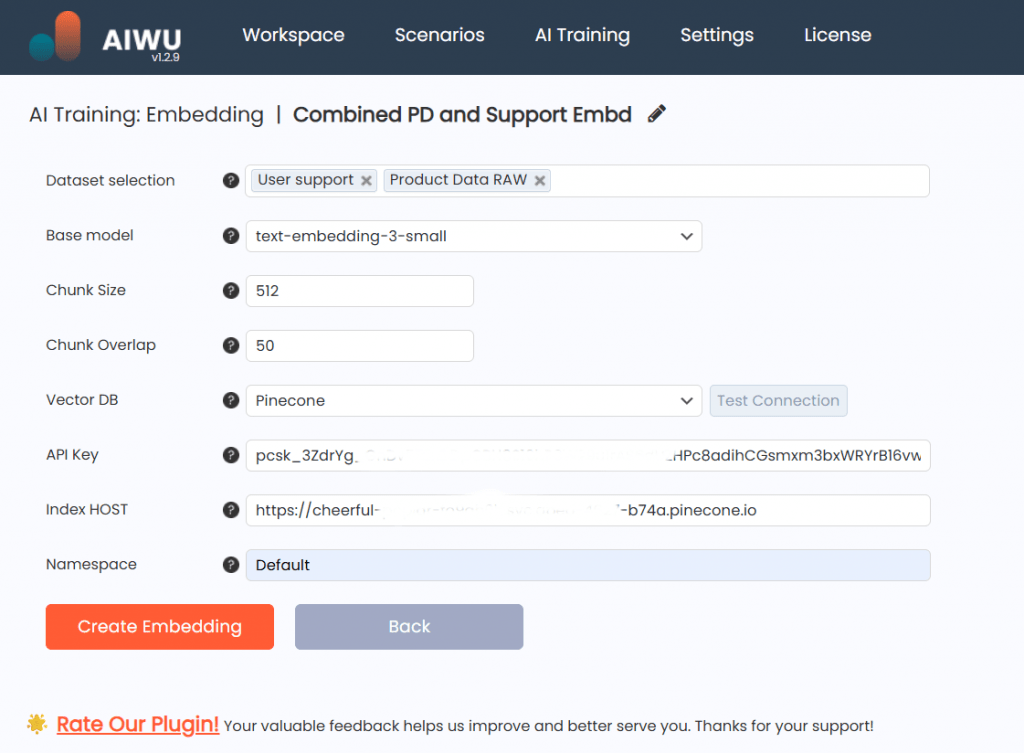Image resolution: width=1024 pixels, height=753 pixels.
Task: Open help icon for Namespace
Action: click(231, 565)
